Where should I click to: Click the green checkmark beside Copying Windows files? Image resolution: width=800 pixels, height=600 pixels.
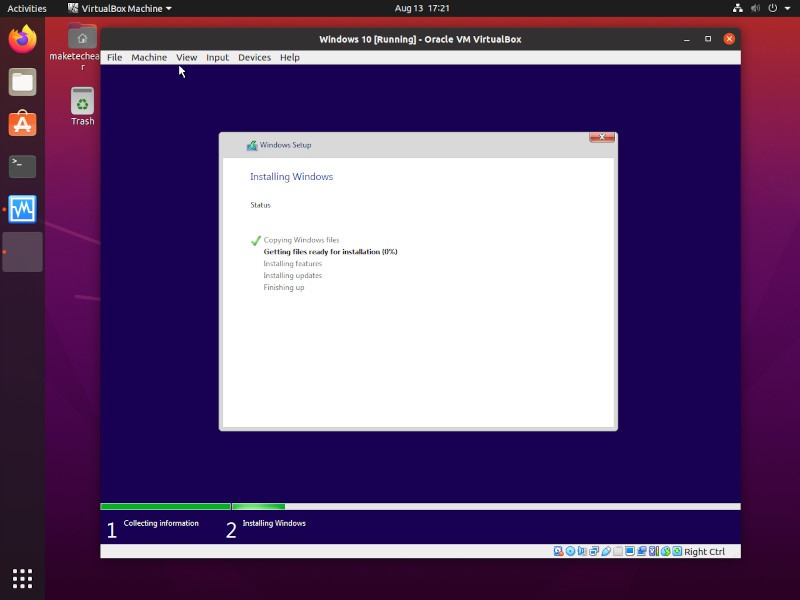(256, 240)
